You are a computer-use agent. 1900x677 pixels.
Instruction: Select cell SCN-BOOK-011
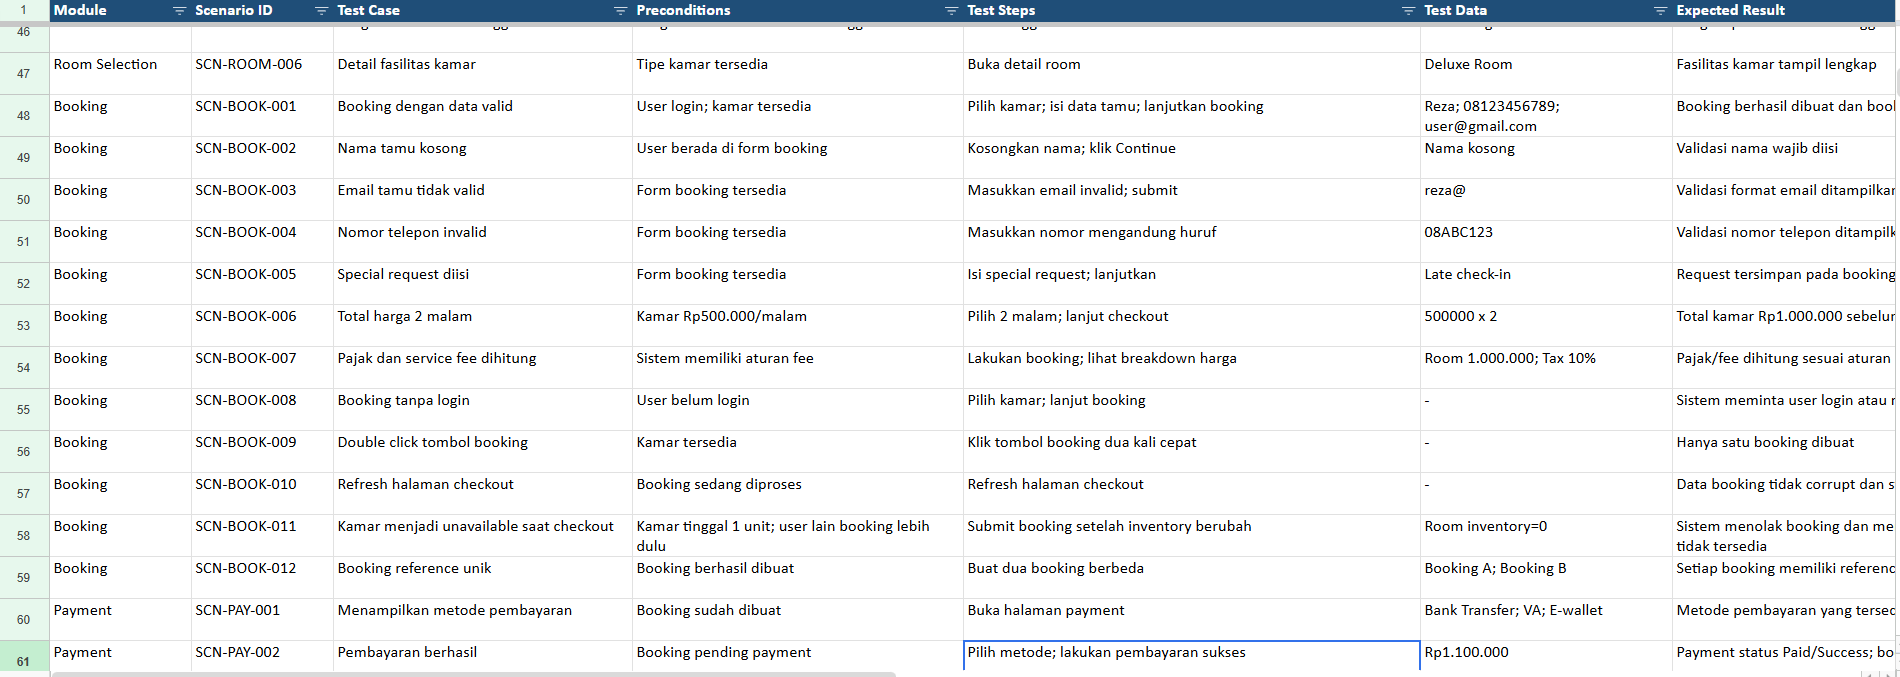tap(262, 536)
